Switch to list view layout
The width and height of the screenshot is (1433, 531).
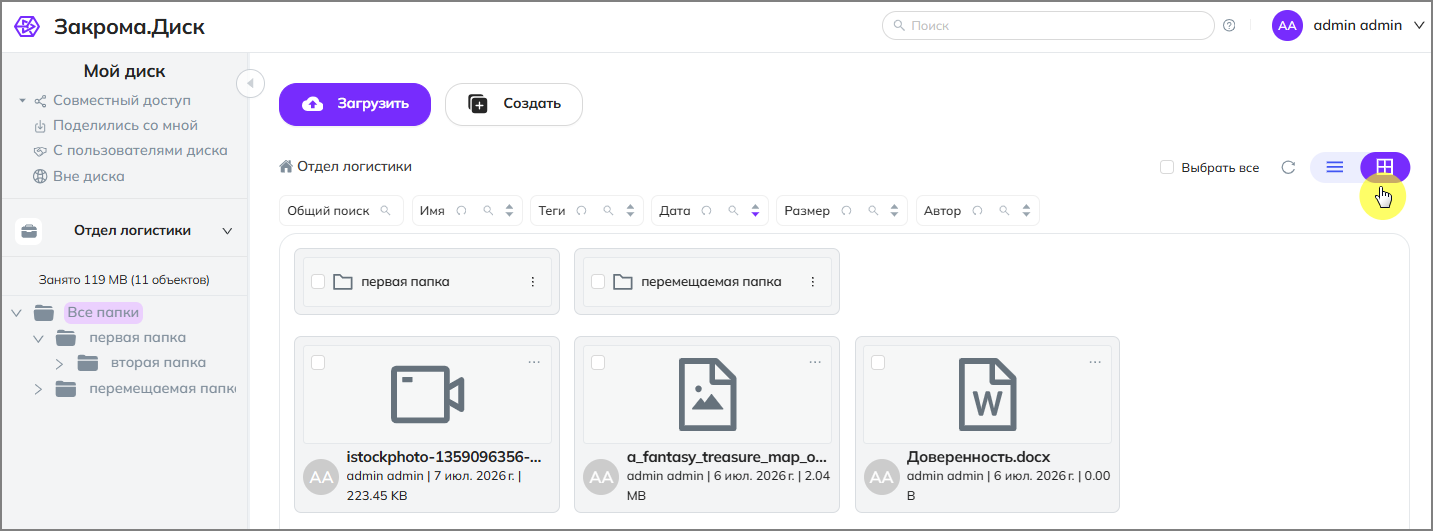coord(1334,167)
